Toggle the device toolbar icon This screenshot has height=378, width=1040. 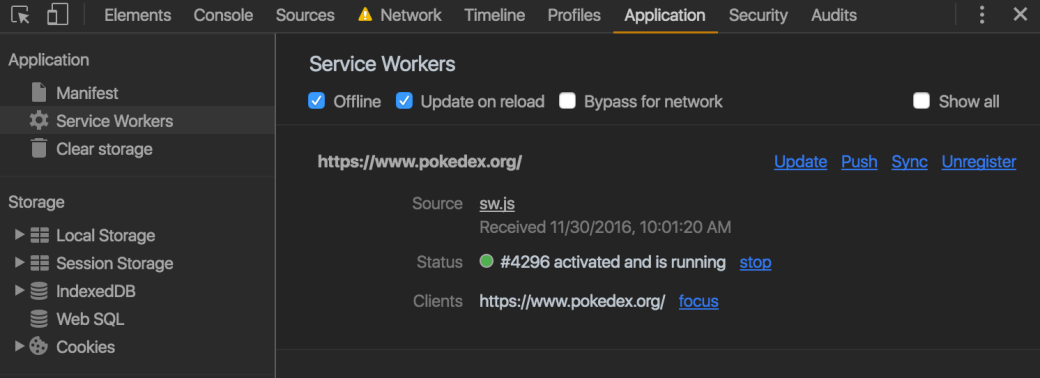tap(58, 15)
